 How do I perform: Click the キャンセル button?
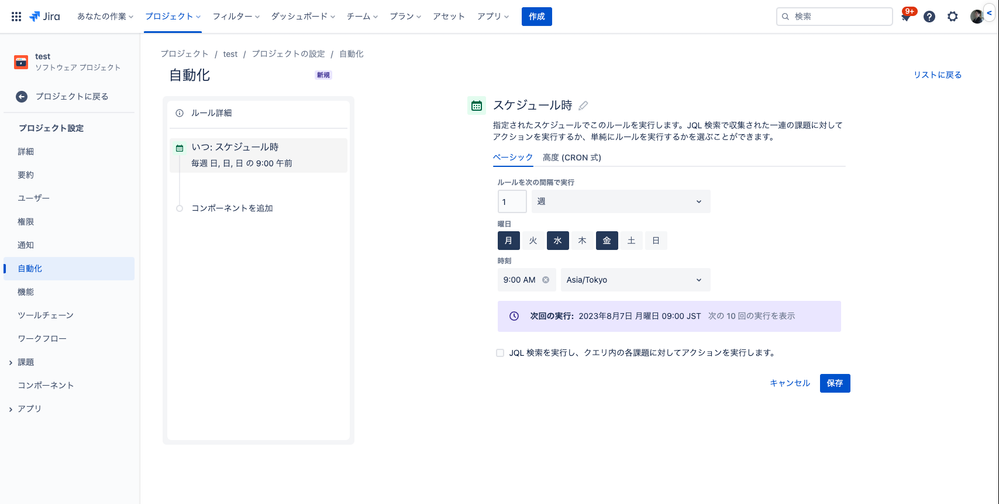[x=790, y=383]
